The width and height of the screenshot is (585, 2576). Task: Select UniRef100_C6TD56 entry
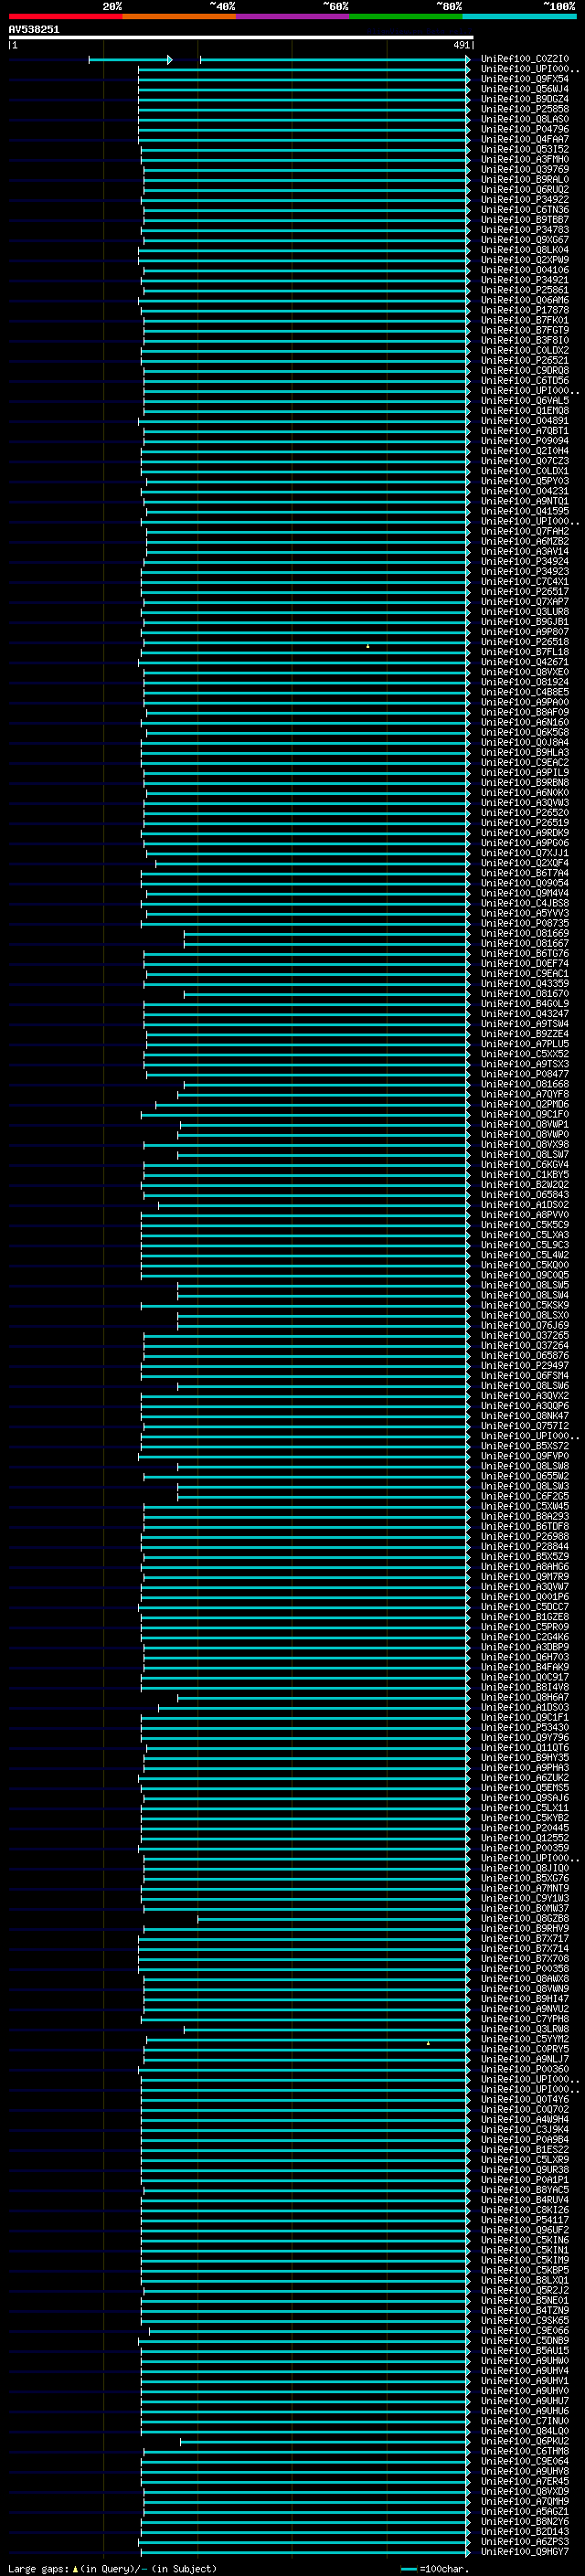pyautogui.click(x=525, y=380)
